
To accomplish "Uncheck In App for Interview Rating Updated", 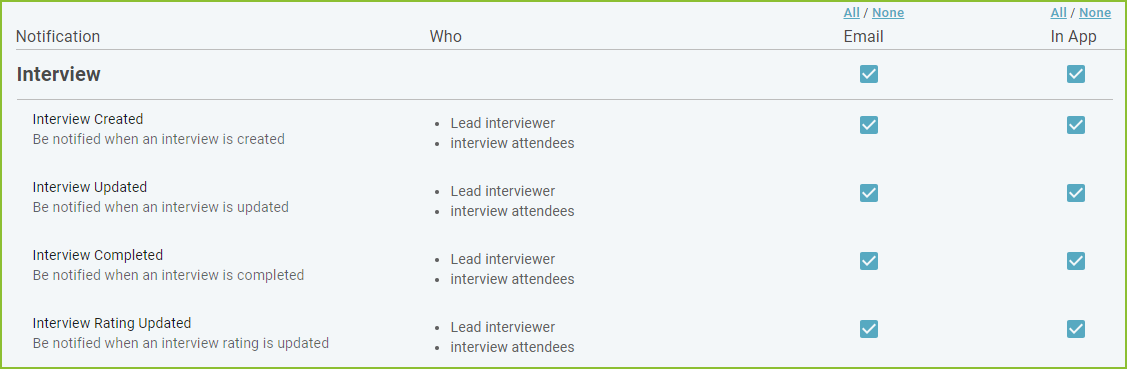I will click(1075, 329).
